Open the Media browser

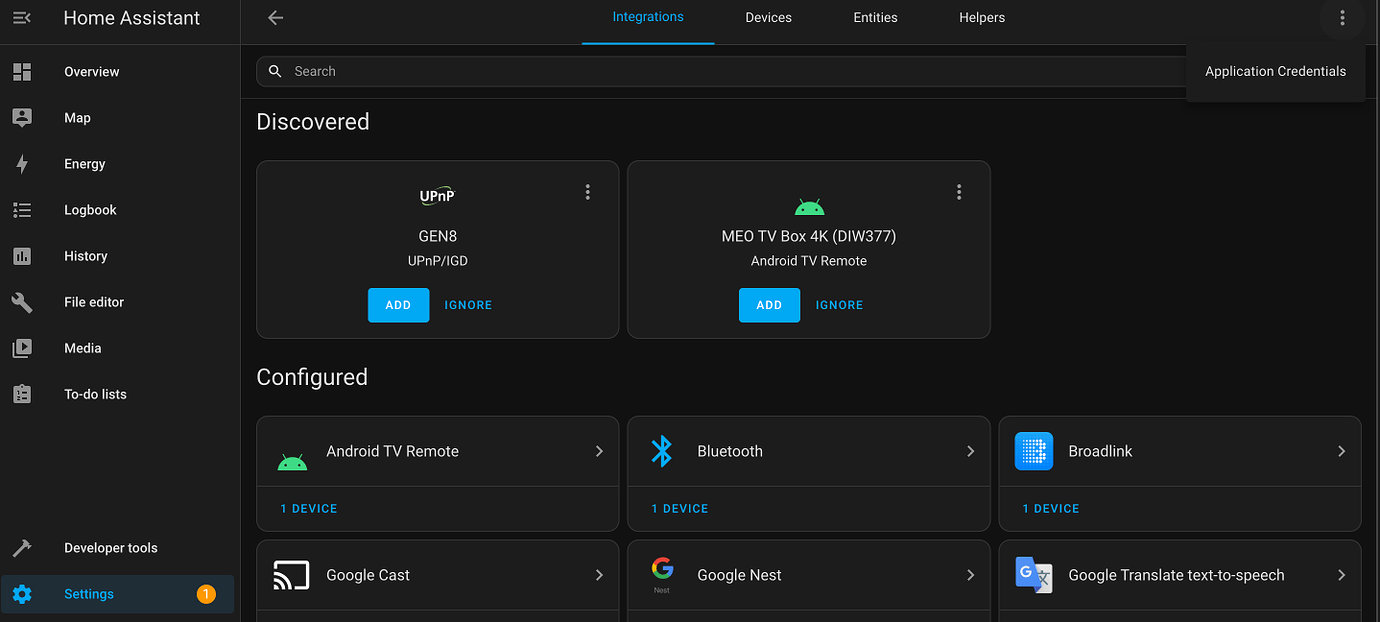coord(81,347)
